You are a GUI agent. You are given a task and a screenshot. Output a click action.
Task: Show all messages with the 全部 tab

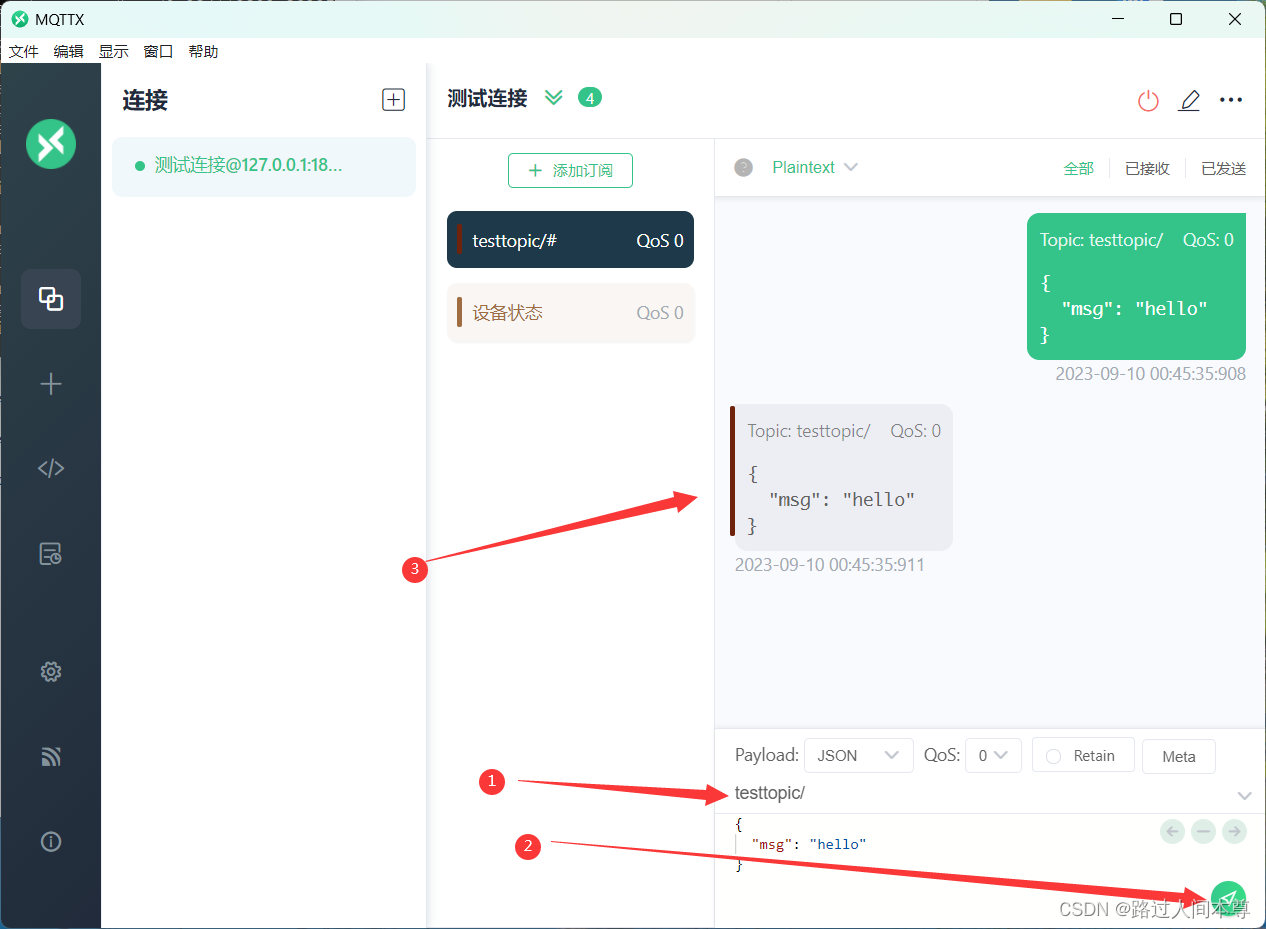pyautogui.click(x=1078, y=168)
